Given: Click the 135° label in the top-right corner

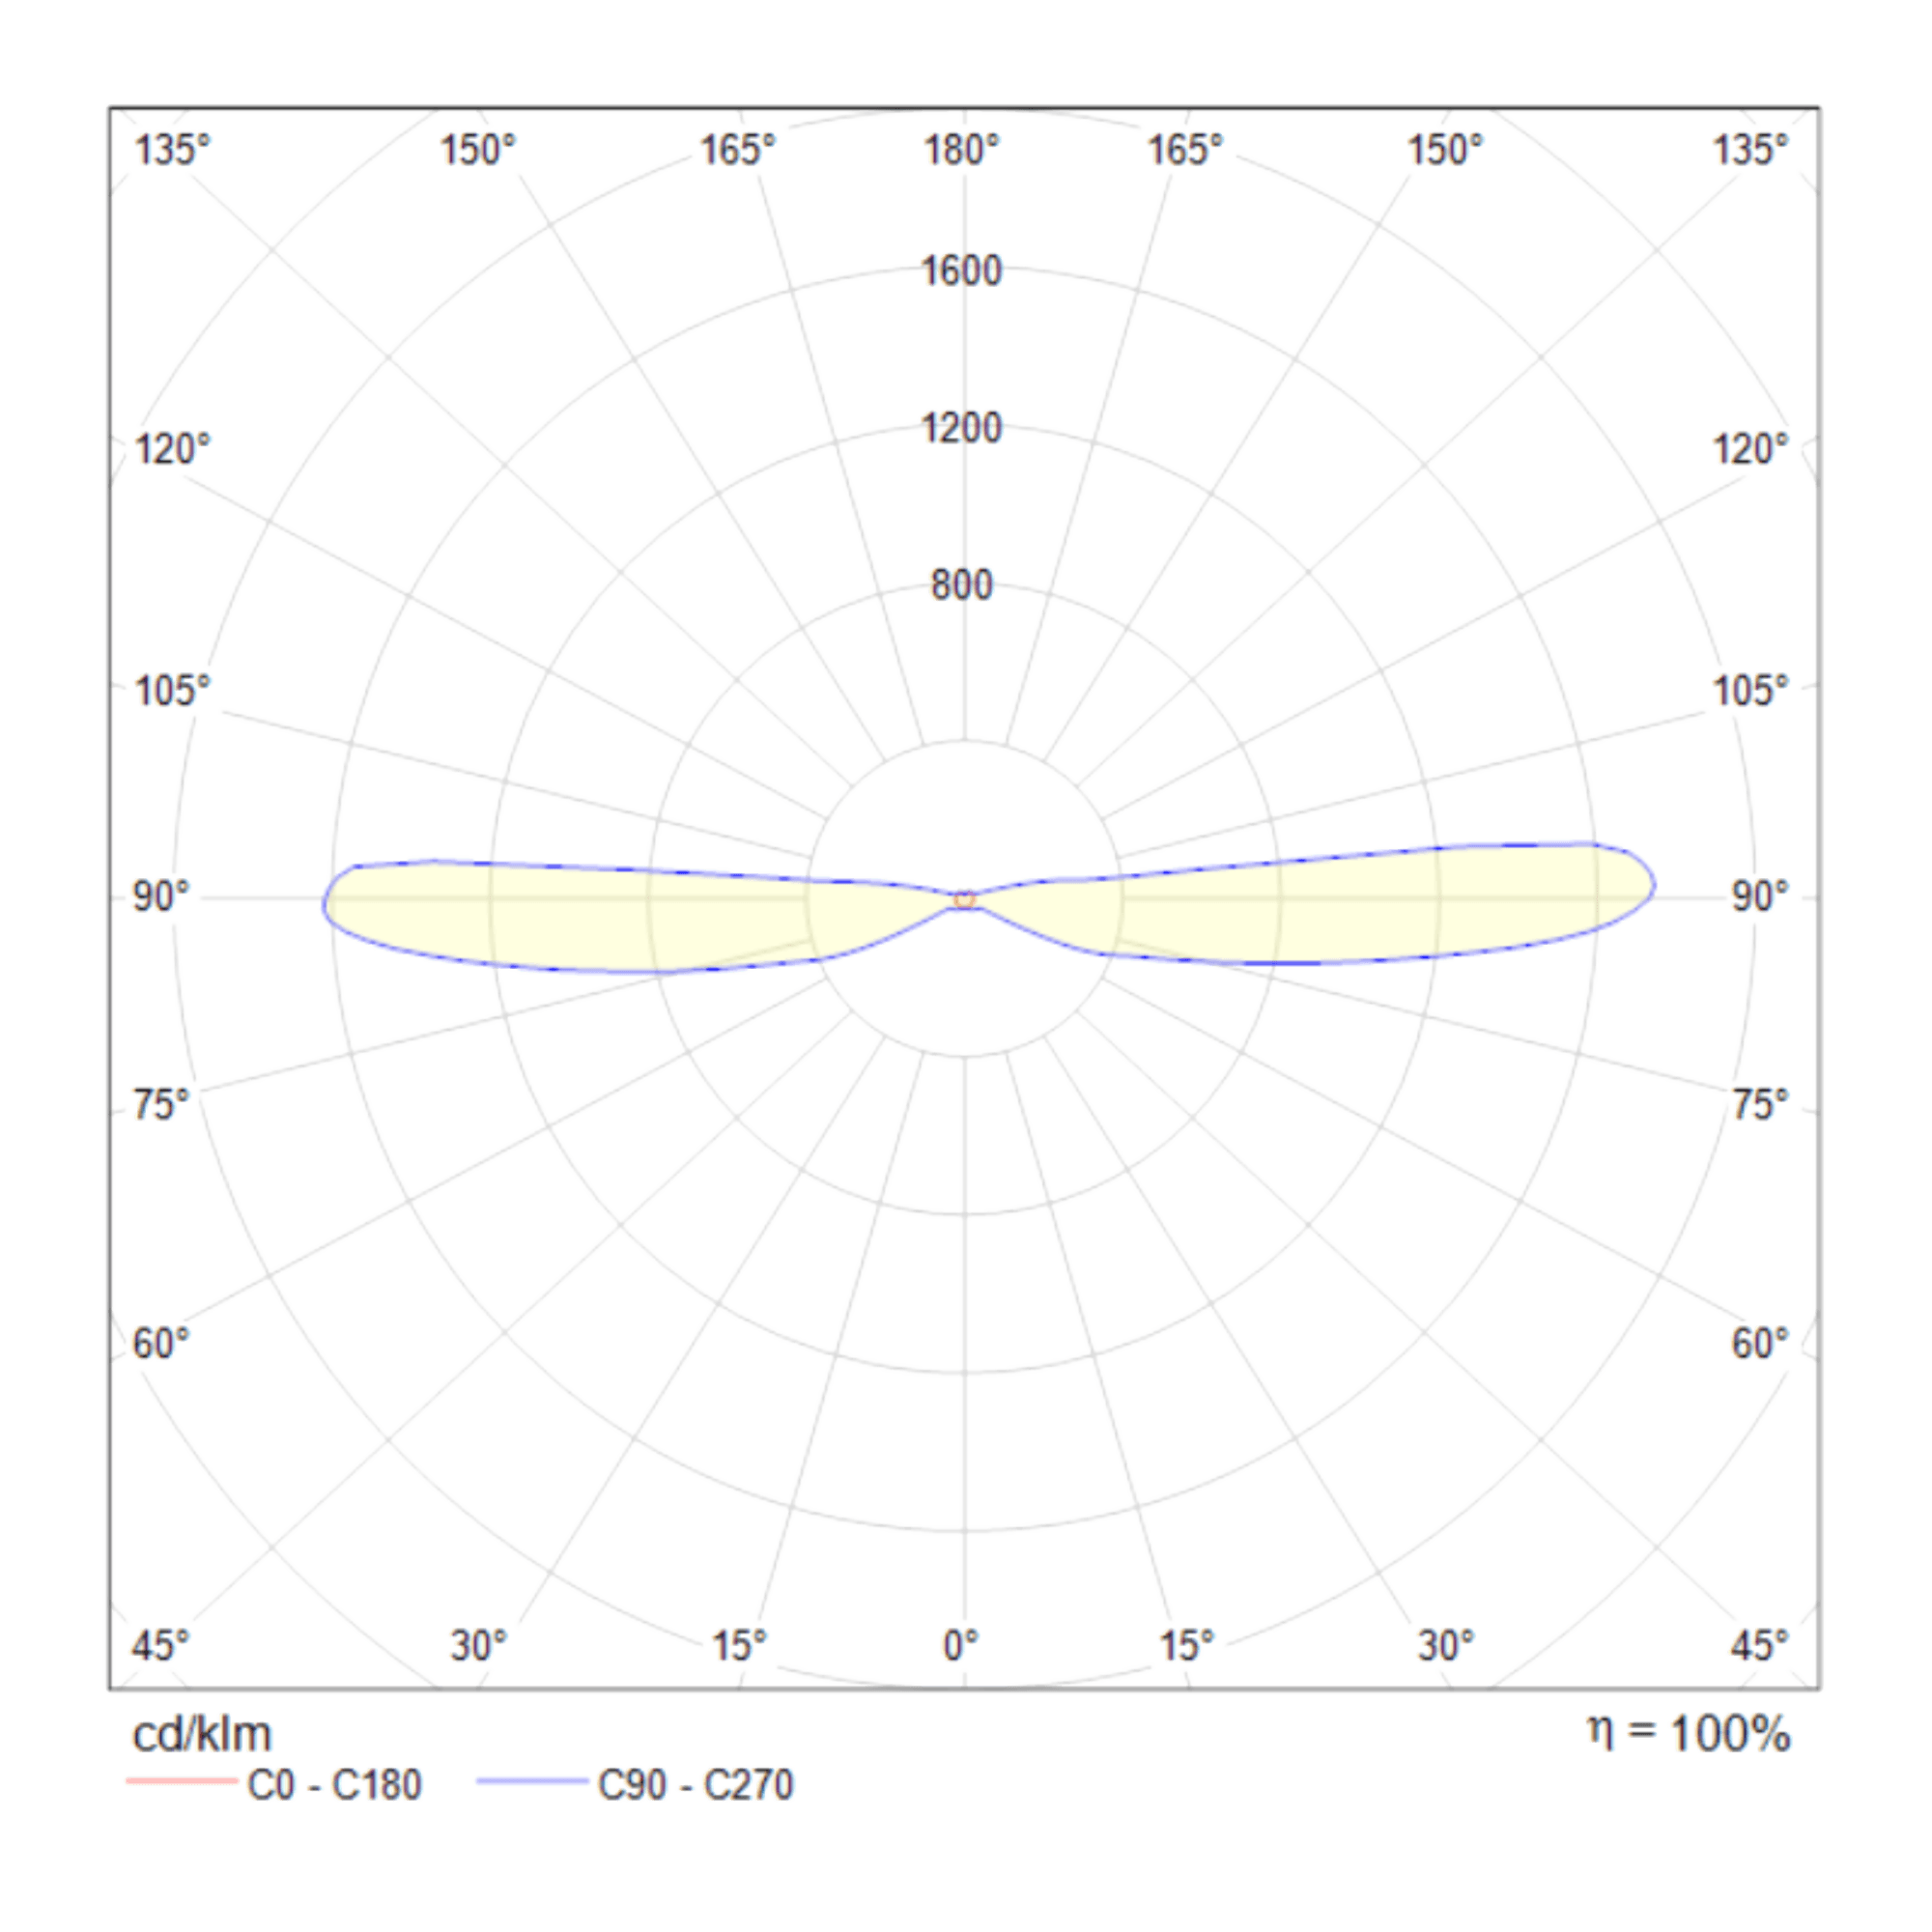Looking at the screenshot, I should 1751,150.
